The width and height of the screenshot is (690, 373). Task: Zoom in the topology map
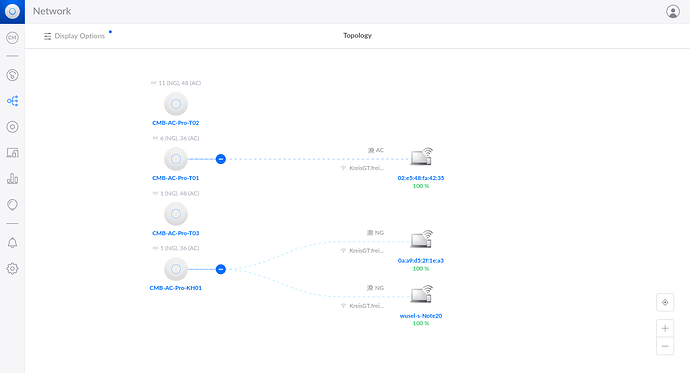pyautogui.click(x=665, y=329)
